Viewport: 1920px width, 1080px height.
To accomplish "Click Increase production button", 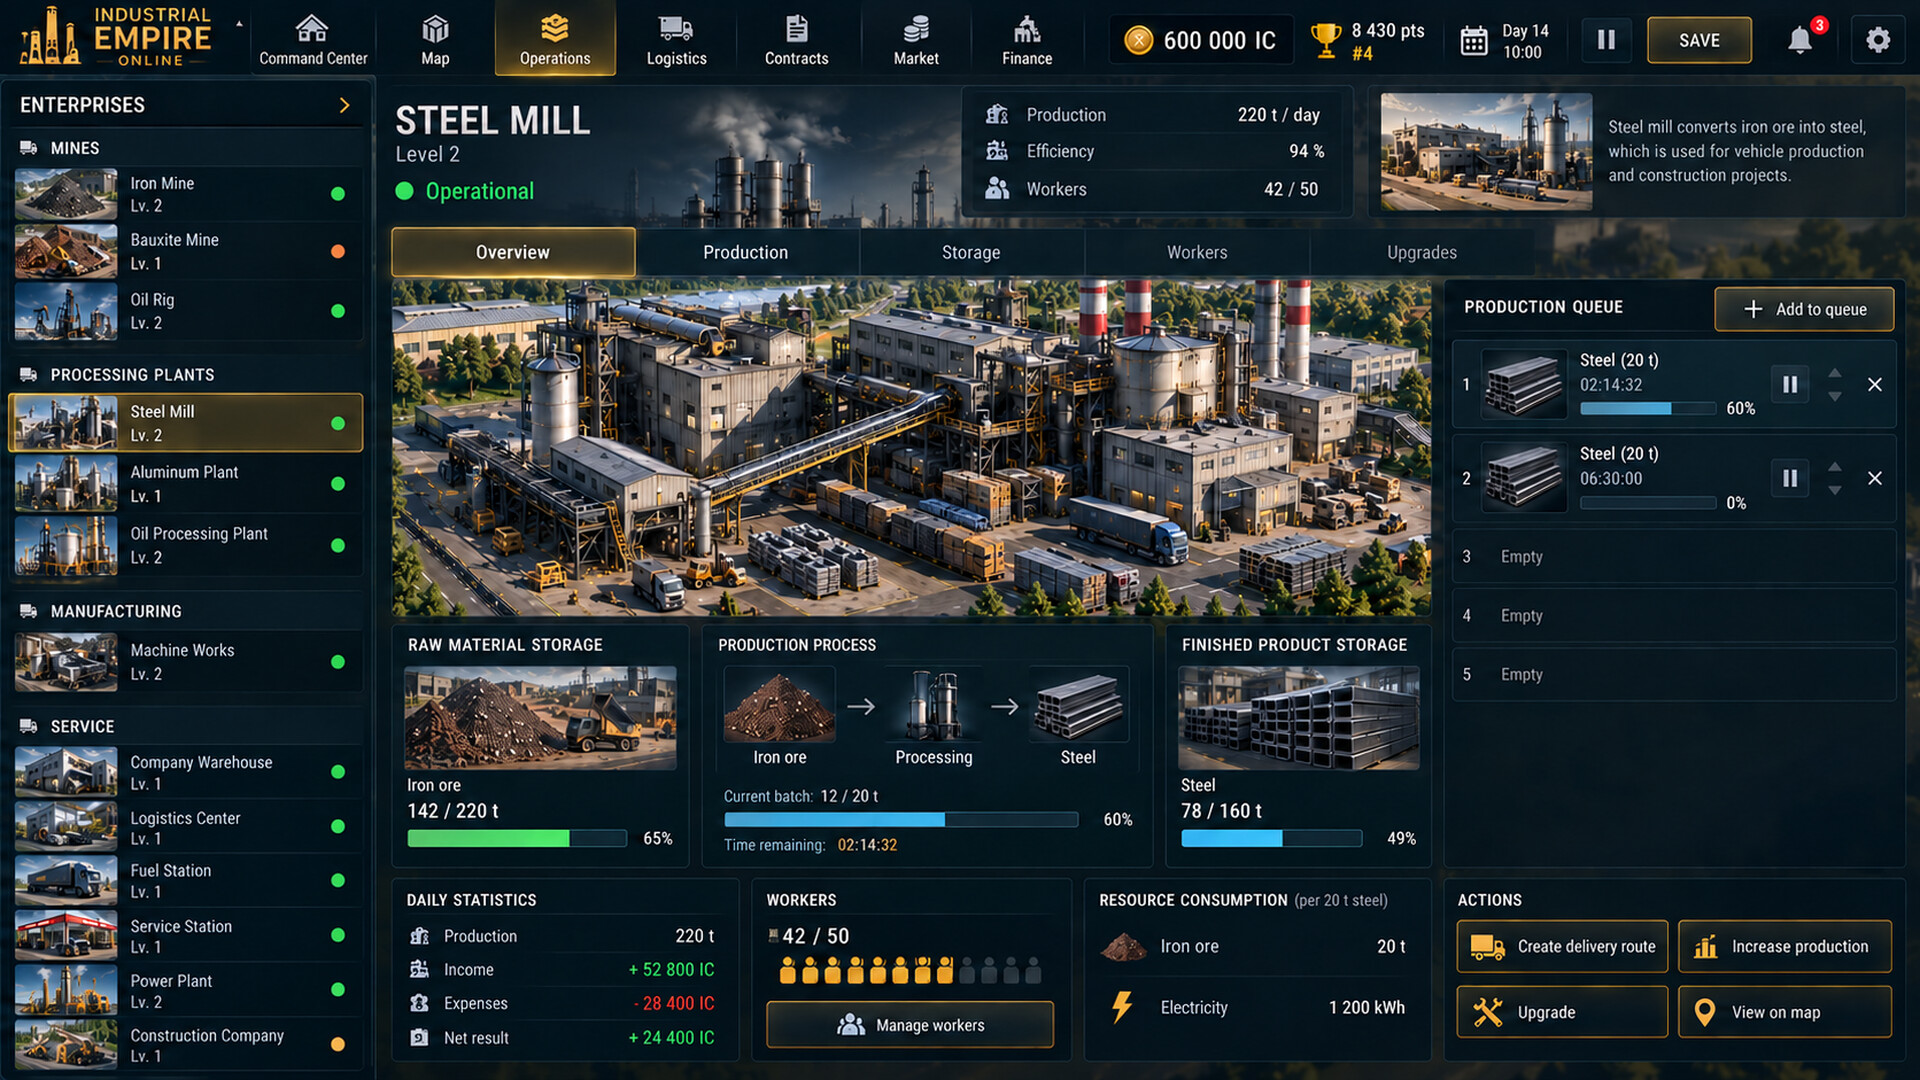I will 1784,946.
